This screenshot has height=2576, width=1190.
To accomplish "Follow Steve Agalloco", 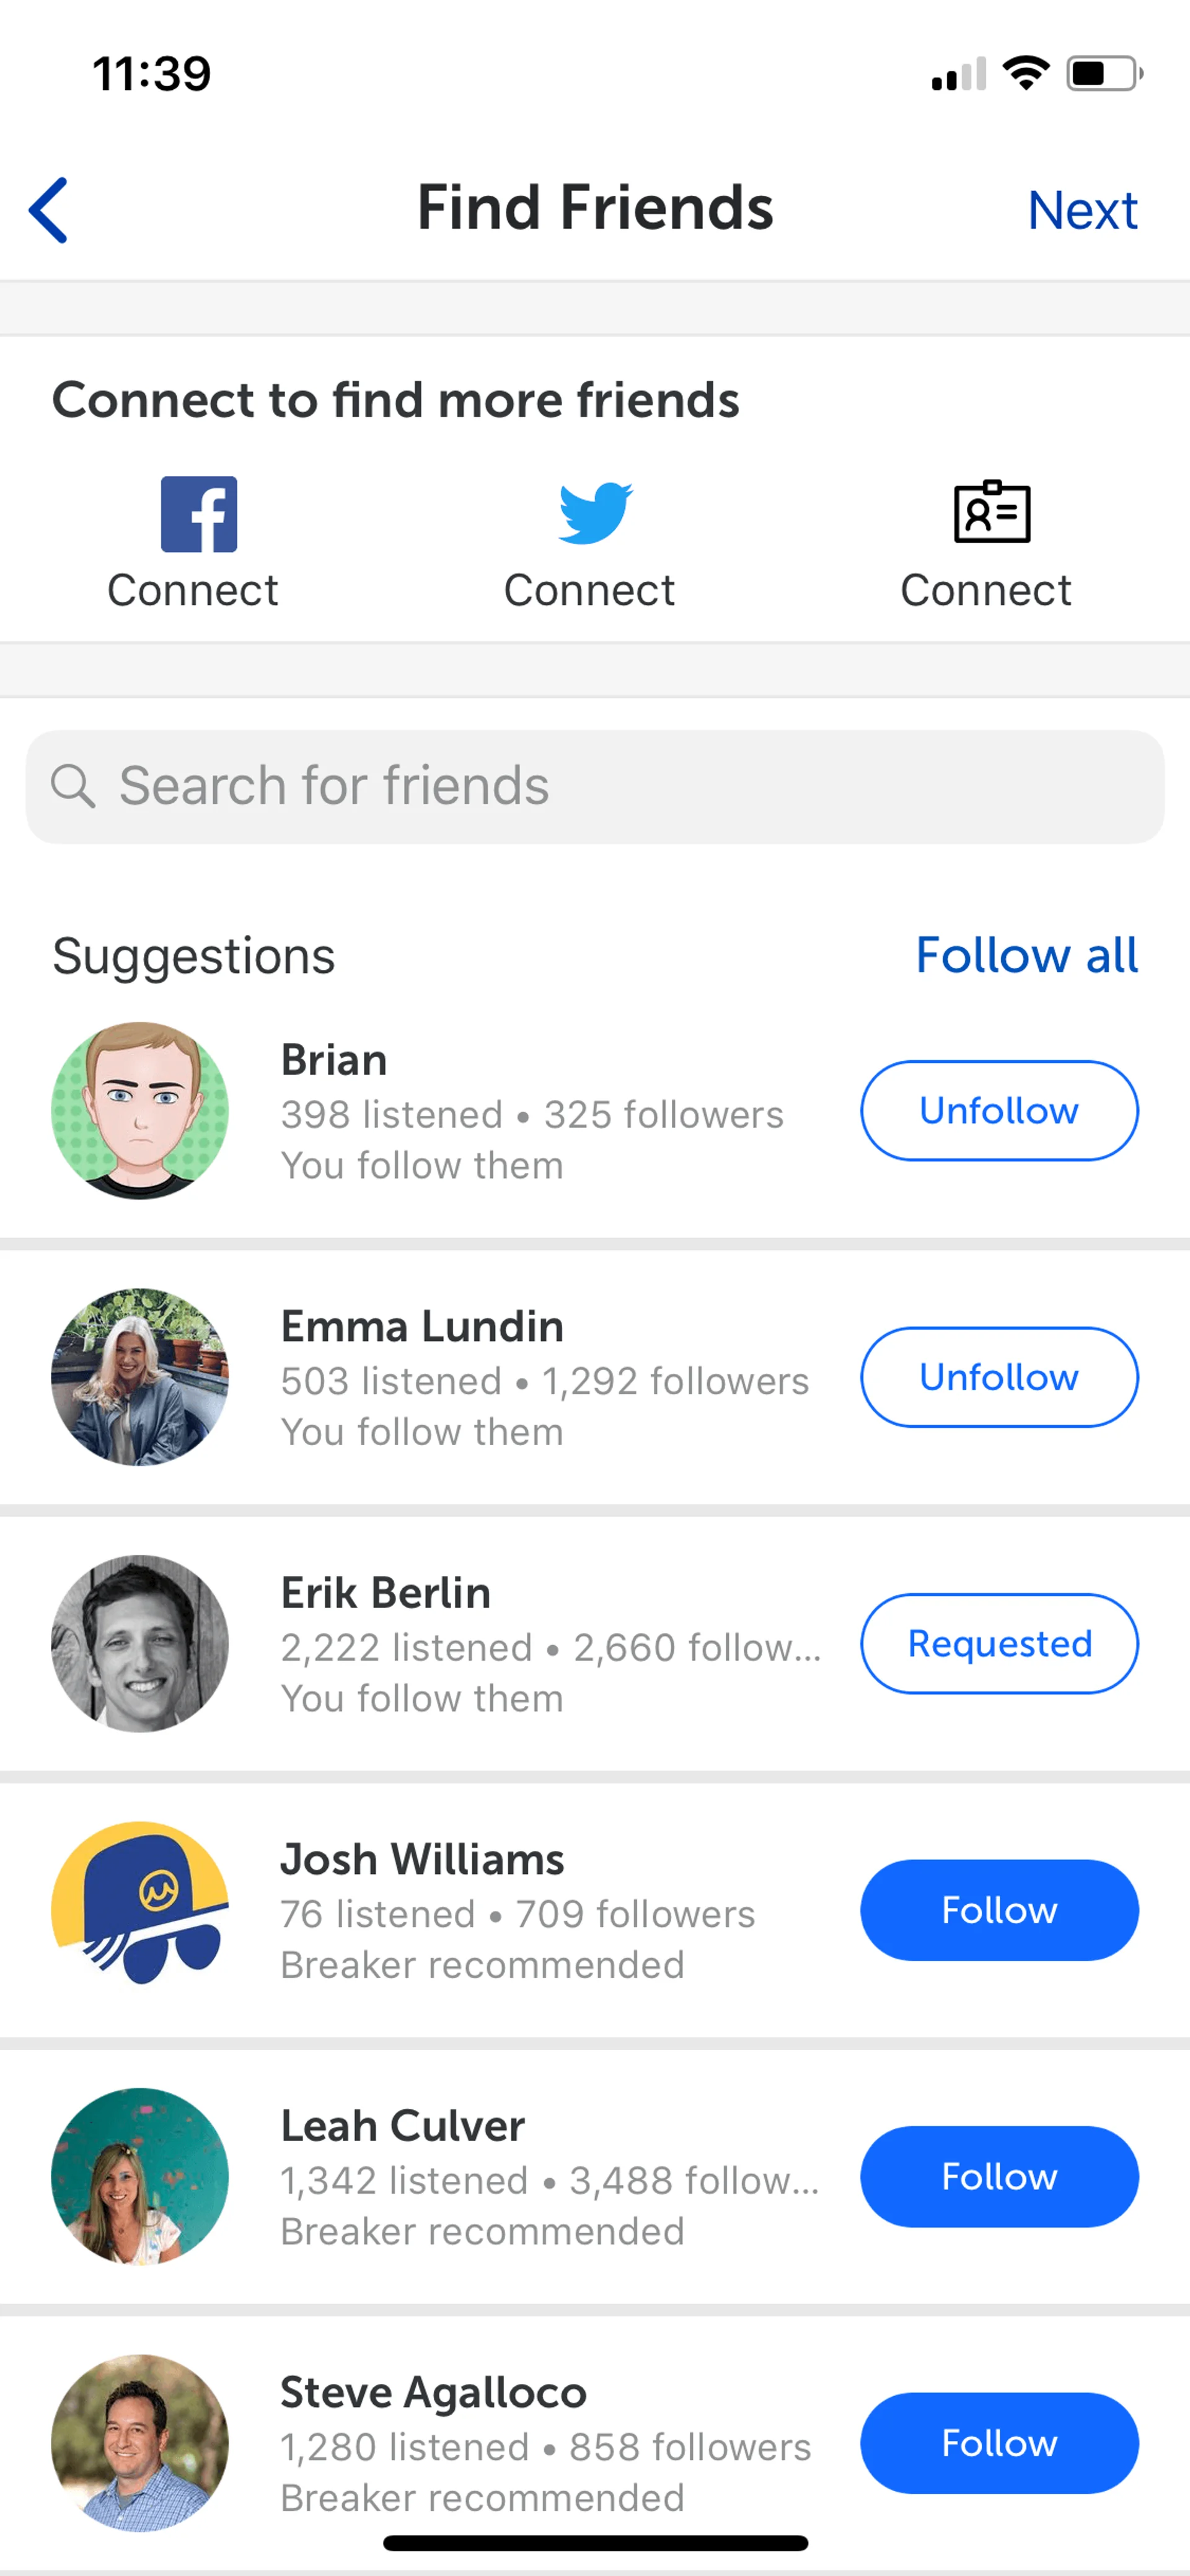I will click(998, 2442).
